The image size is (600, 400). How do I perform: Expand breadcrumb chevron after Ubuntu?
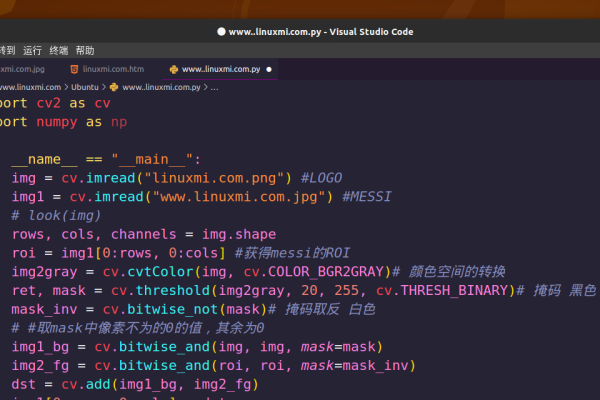[104, 87]
